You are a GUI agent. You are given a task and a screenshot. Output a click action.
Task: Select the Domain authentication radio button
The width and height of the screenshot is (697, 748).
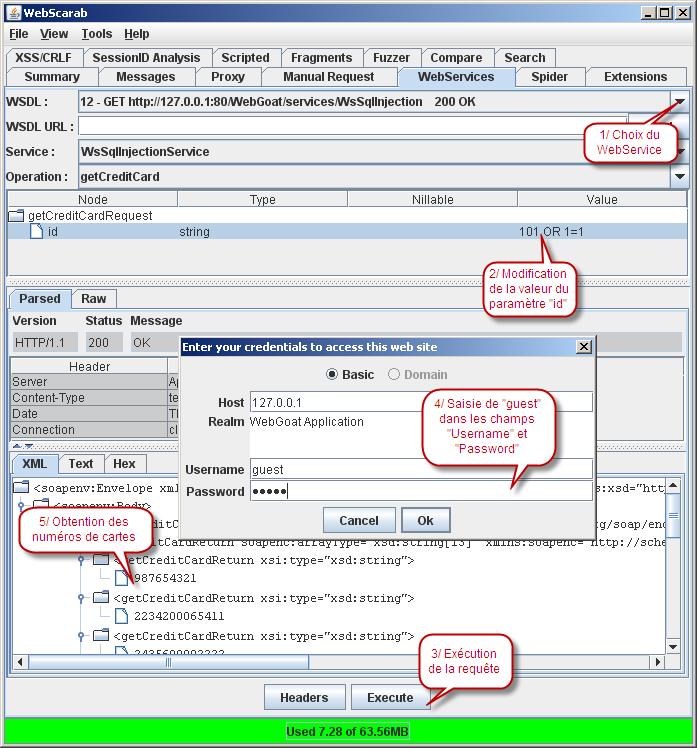coord(393,375)
